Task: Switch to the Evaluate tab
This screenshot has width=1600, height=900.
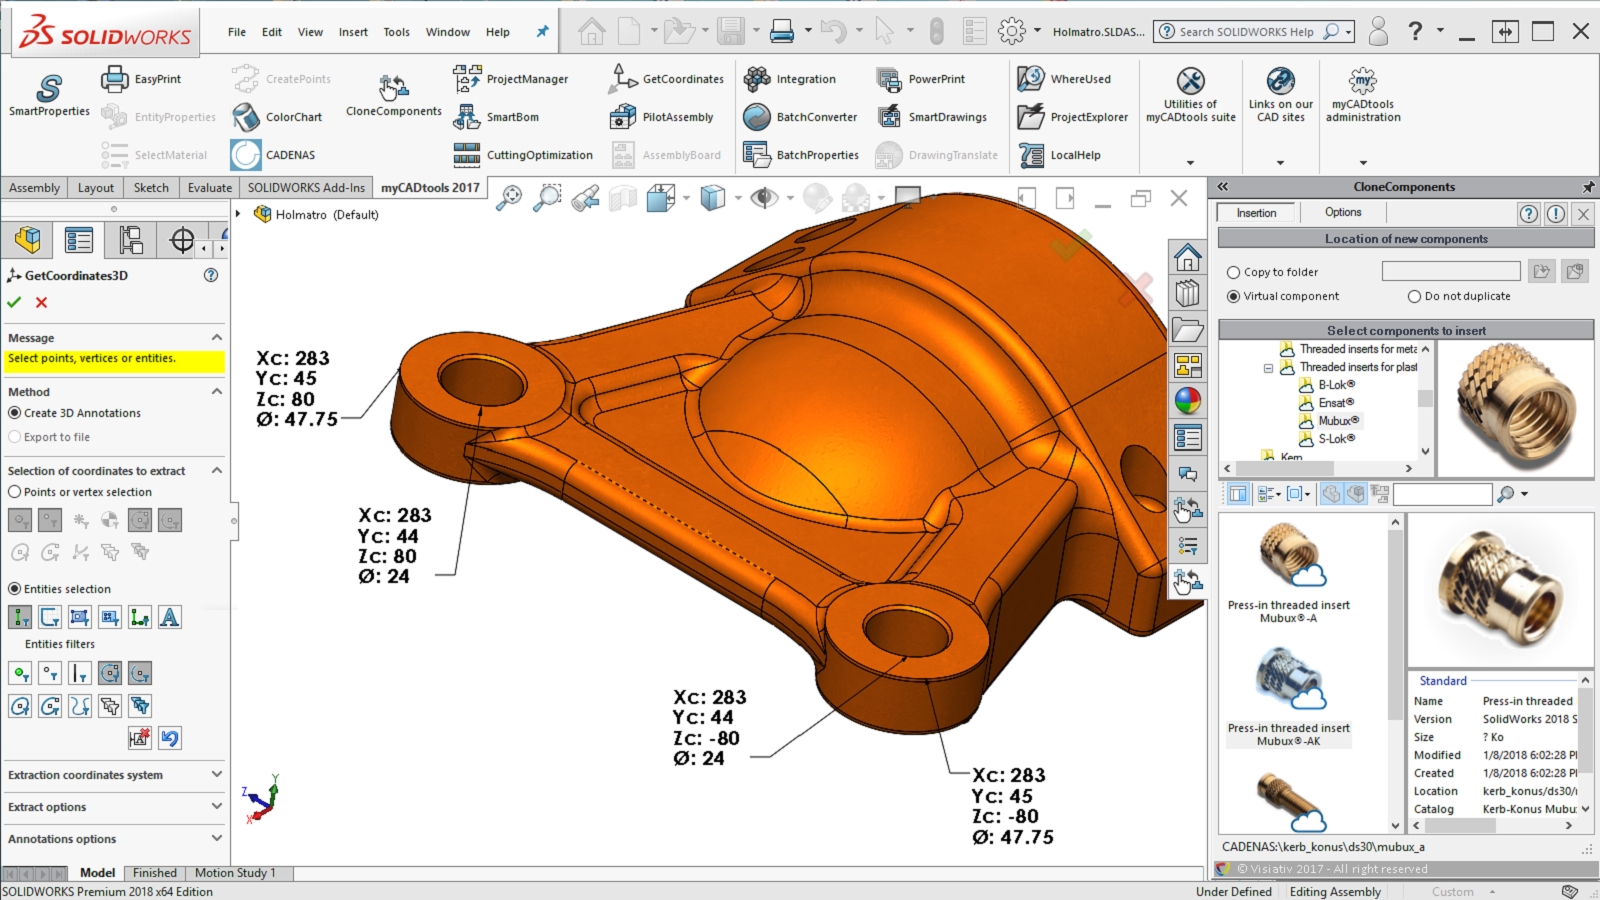Action: [210, 187]
